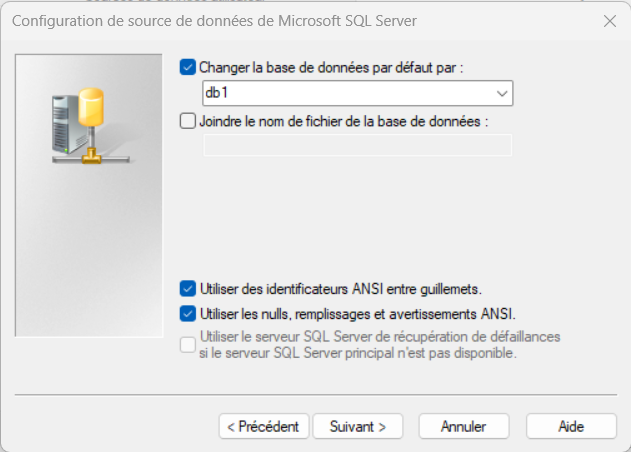The image size is (631, 452).
Task: Enable the 'Joindre le nom de fichier' checkbox
Action: 188,122
